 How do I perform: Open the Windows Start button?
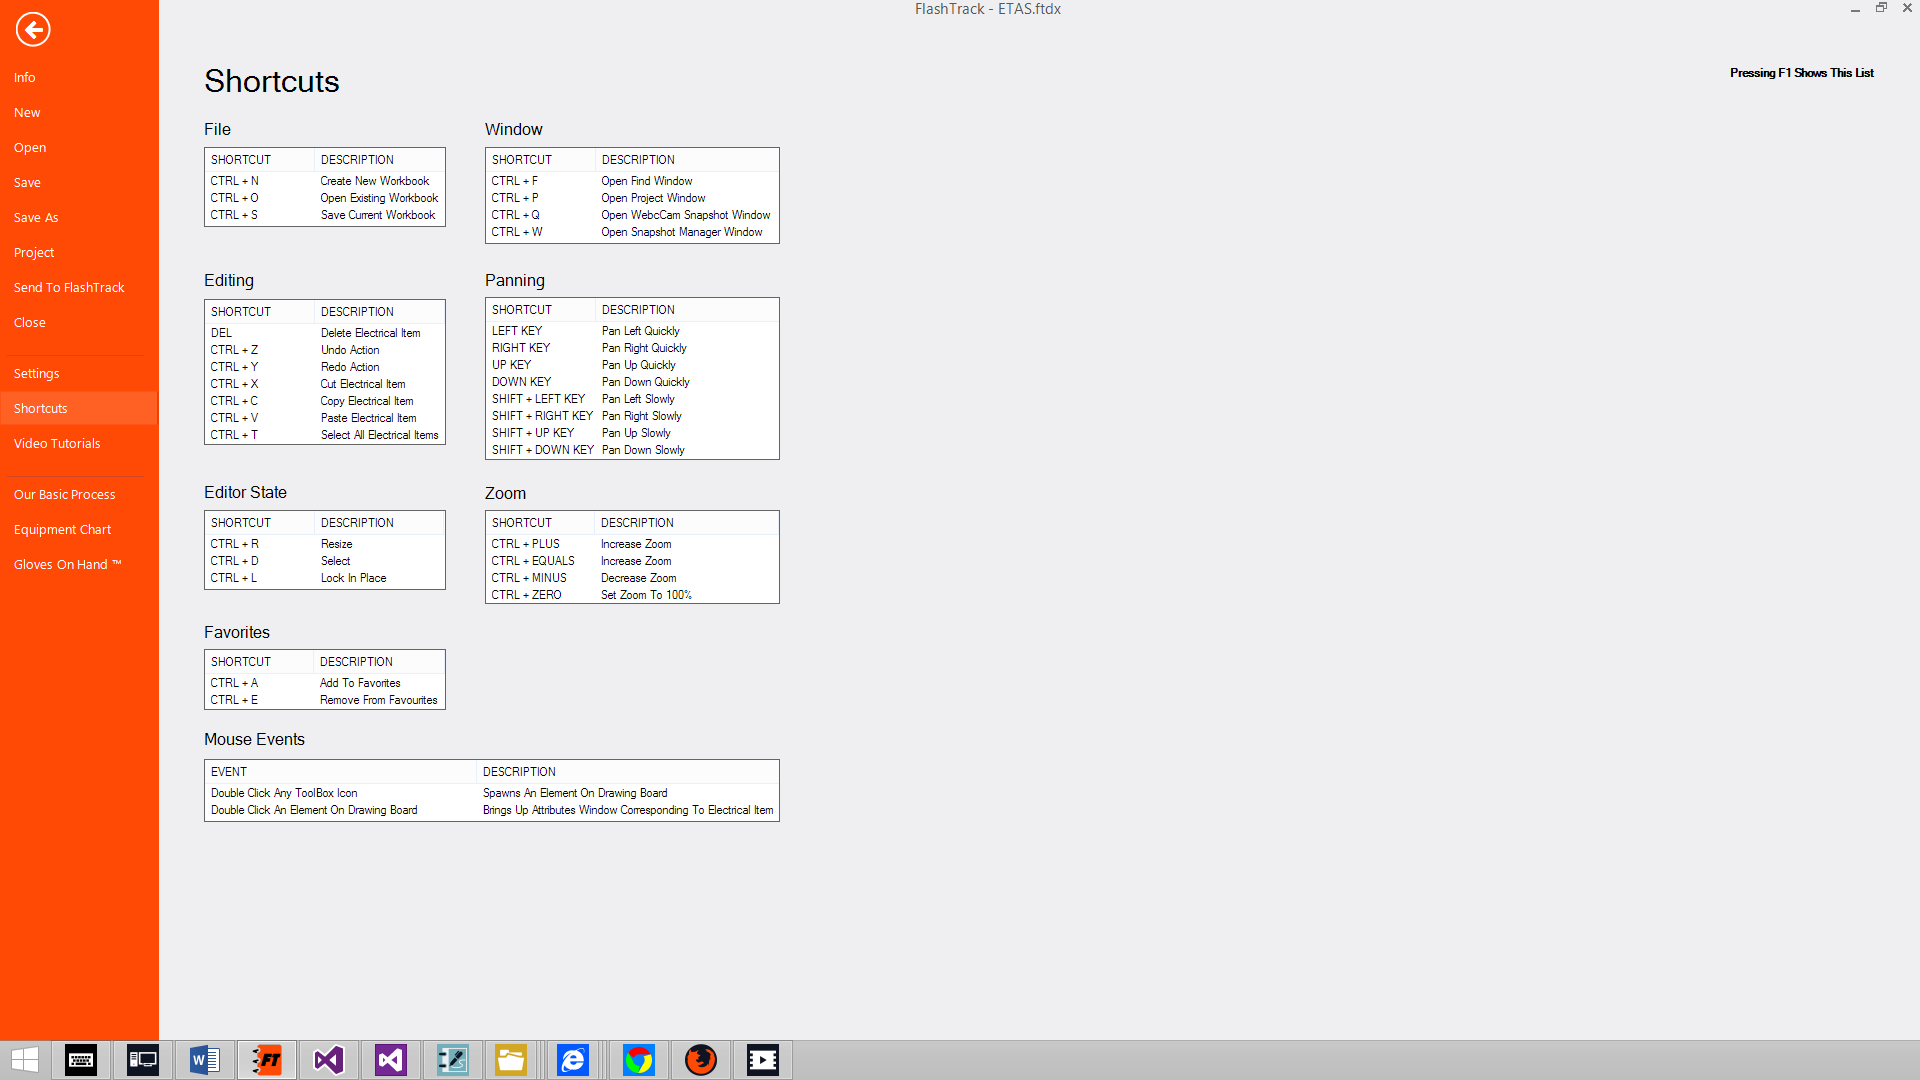pyautogui.click(x=25, y=1060)
